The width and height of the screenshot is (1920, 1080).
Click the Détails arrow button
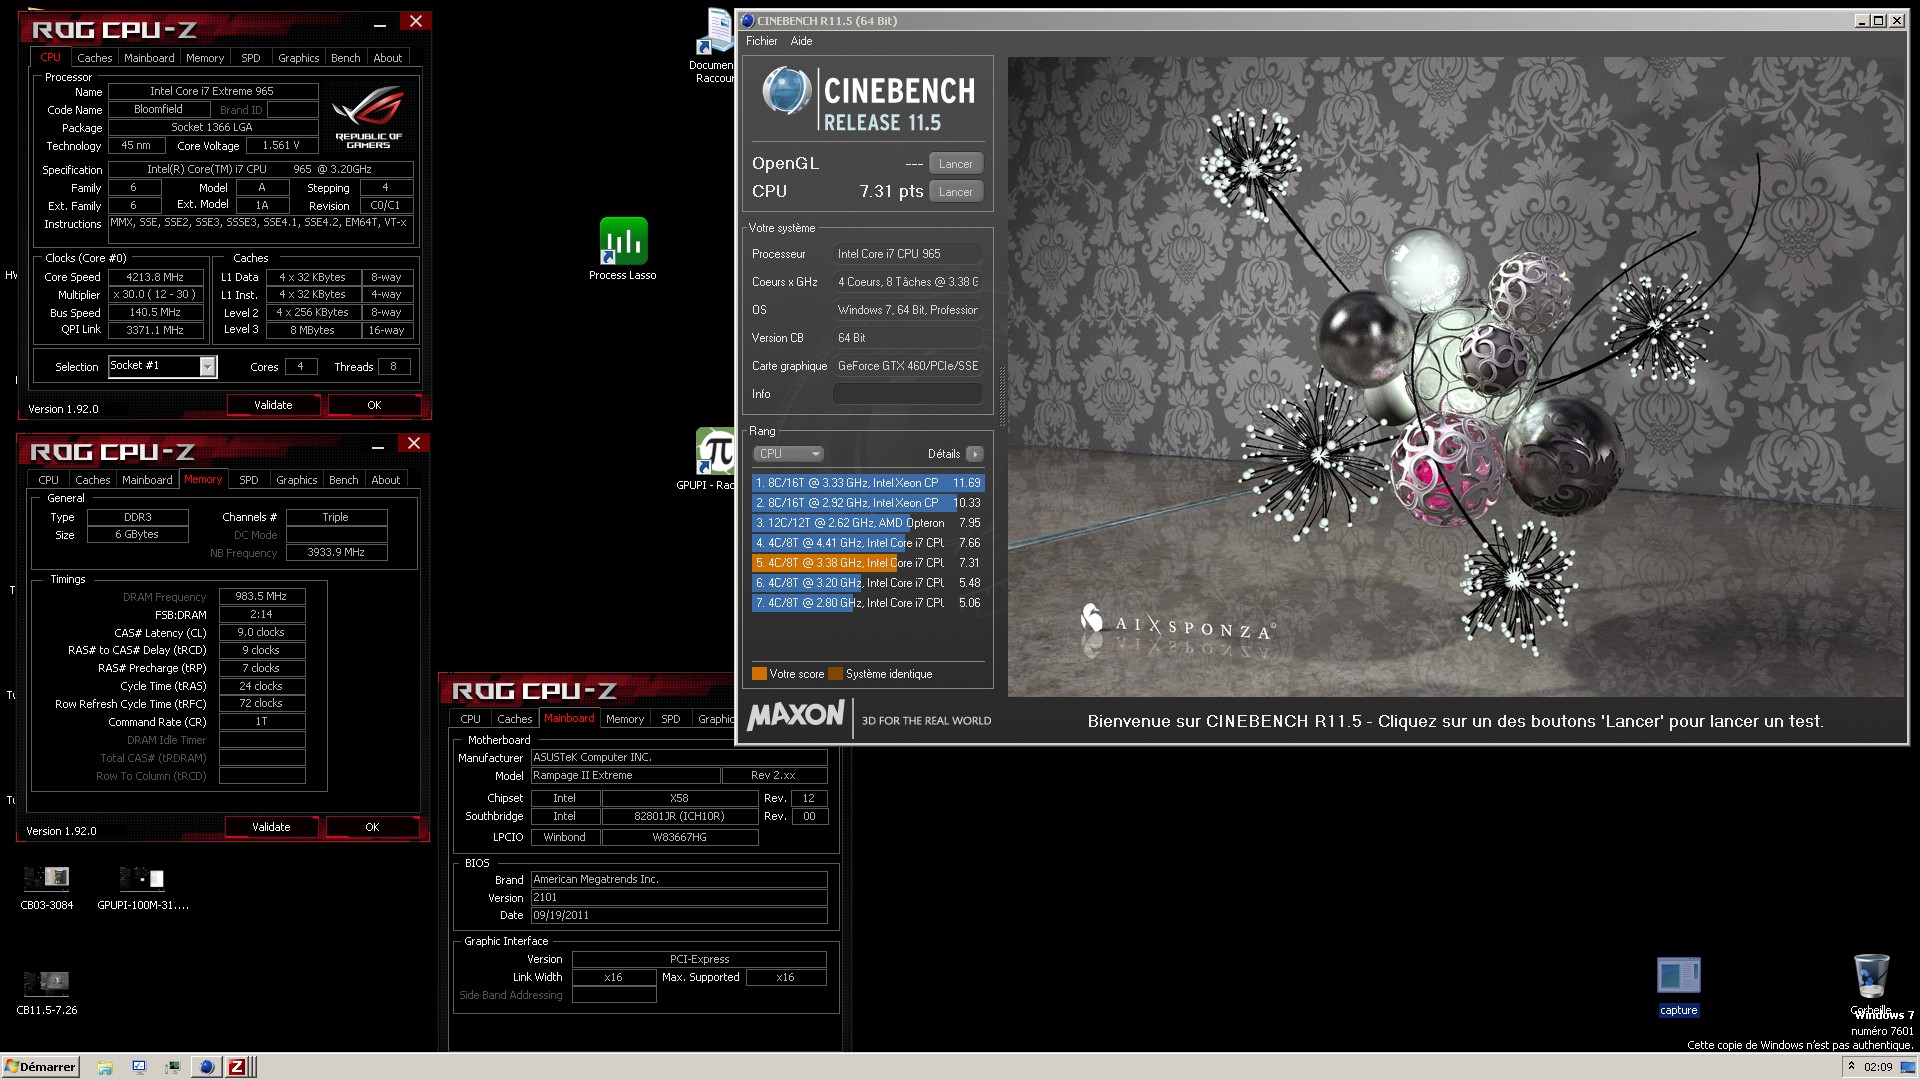pos(975,454)
